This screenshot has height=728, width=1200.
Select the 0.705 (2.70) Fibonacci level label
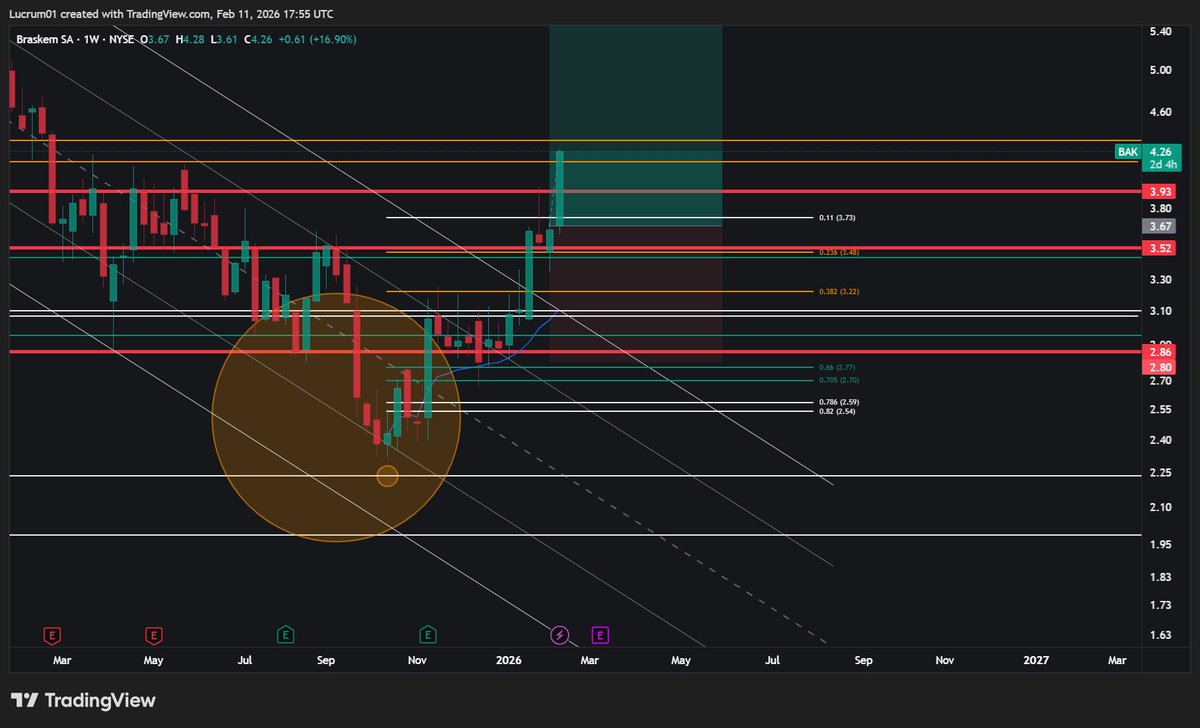click(838, 380)
